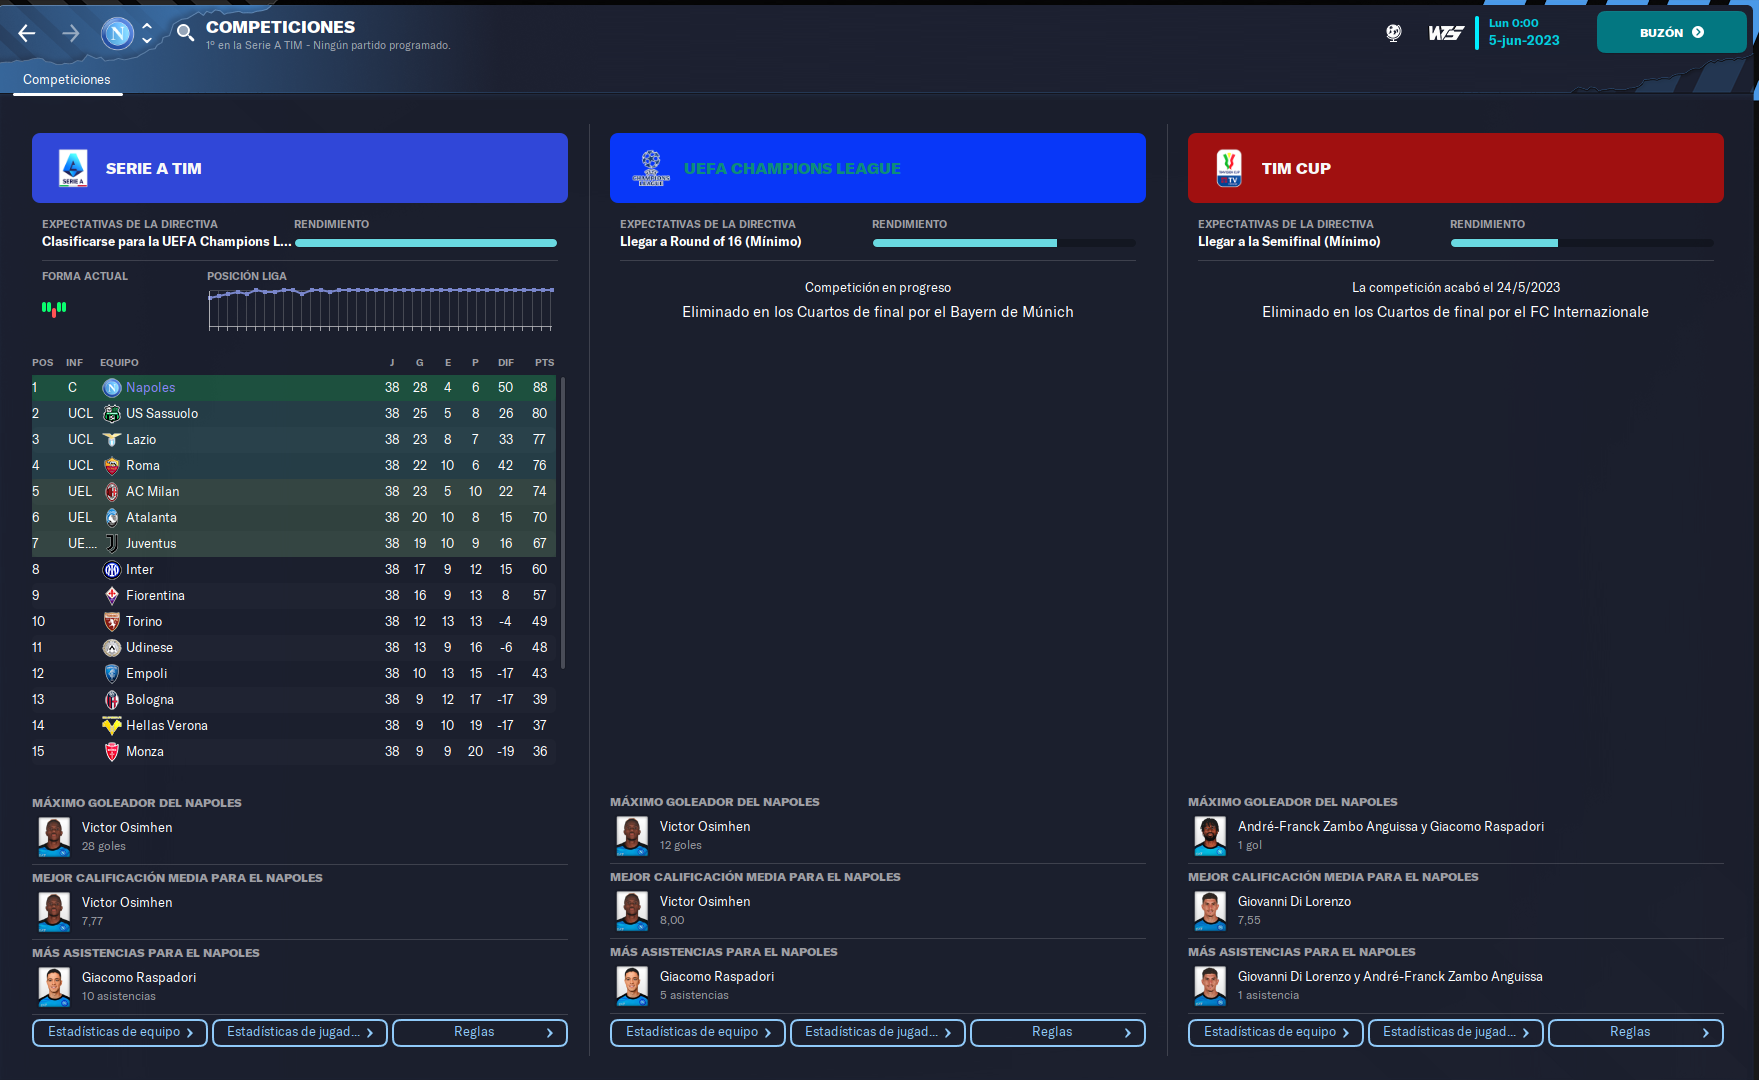Open Estadísticas de equipo for Champions League
The width and height of the screenshot is (1759, 1080).
click(x=698, y=1032)
